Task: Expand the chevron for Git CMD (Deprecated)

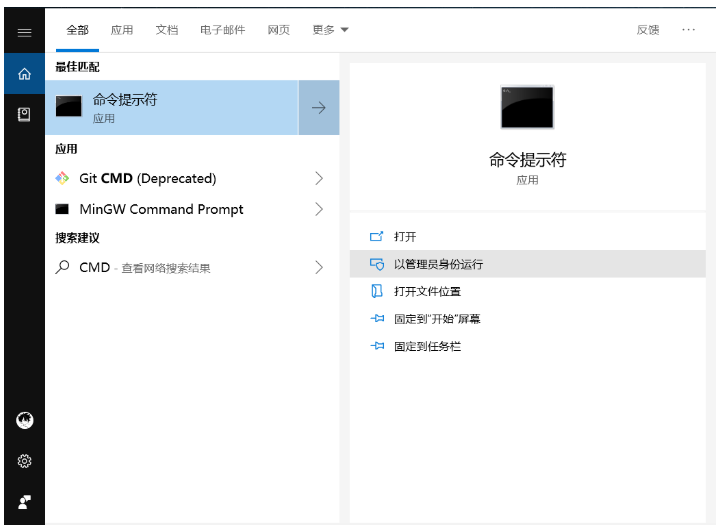Action: click(319, 178)
